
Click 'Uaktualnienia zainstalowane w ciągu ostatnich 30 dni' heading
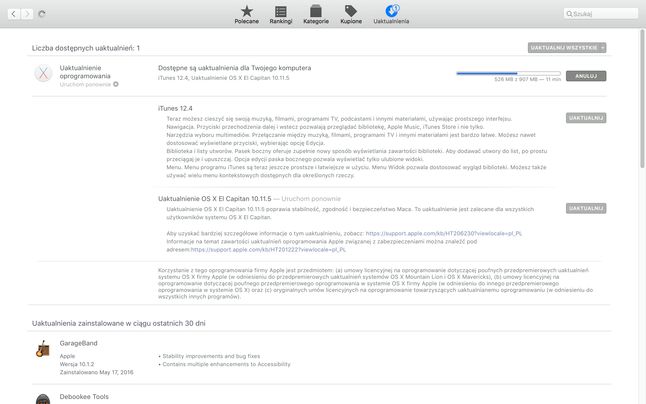119,323
